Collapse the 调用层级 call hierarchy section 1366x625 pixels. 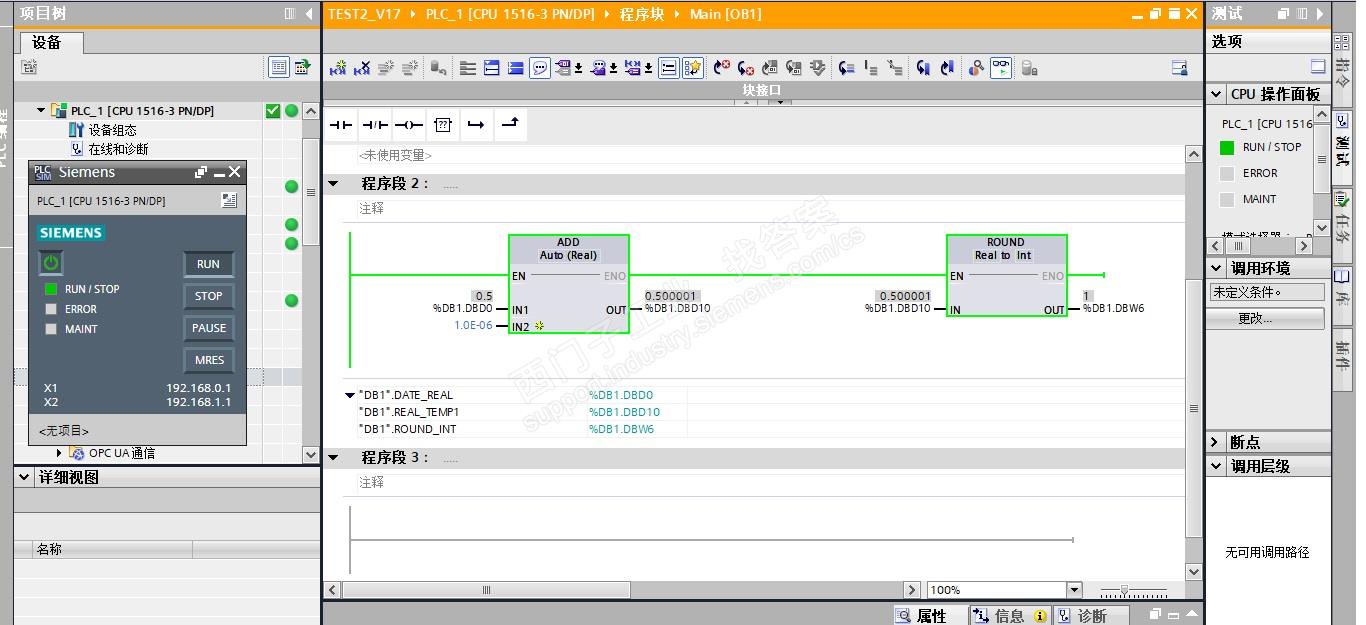point(1217,466)
